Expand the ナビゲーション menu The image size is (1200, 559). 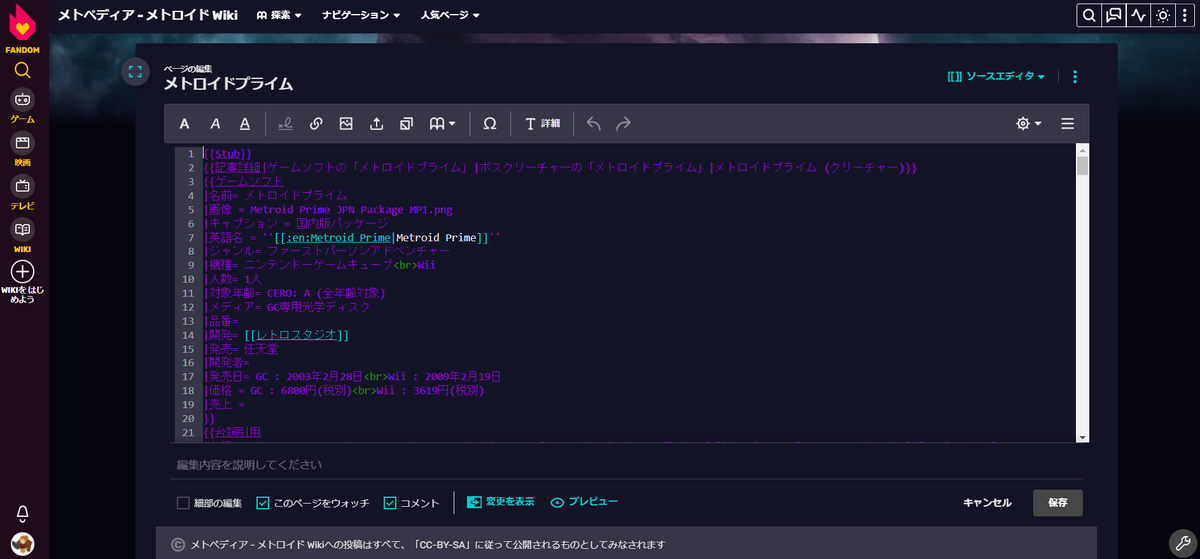[x=361, y=15]
